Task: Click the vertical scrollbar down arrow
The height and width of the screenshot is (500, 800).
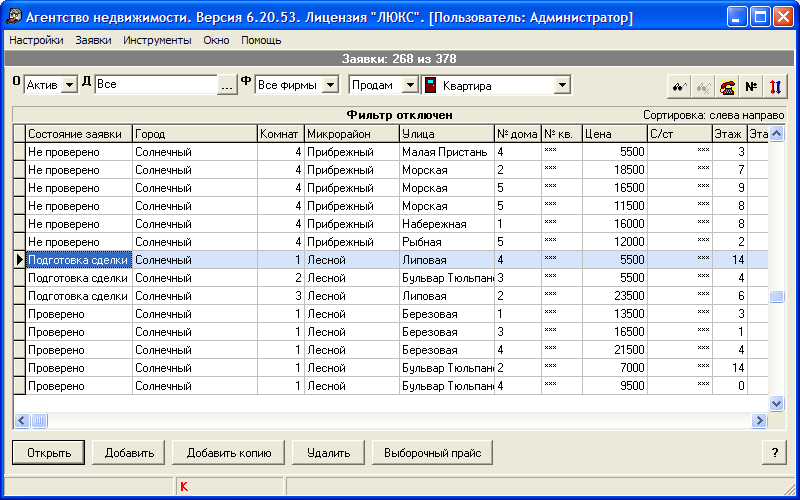Action: tap(777, 404)
